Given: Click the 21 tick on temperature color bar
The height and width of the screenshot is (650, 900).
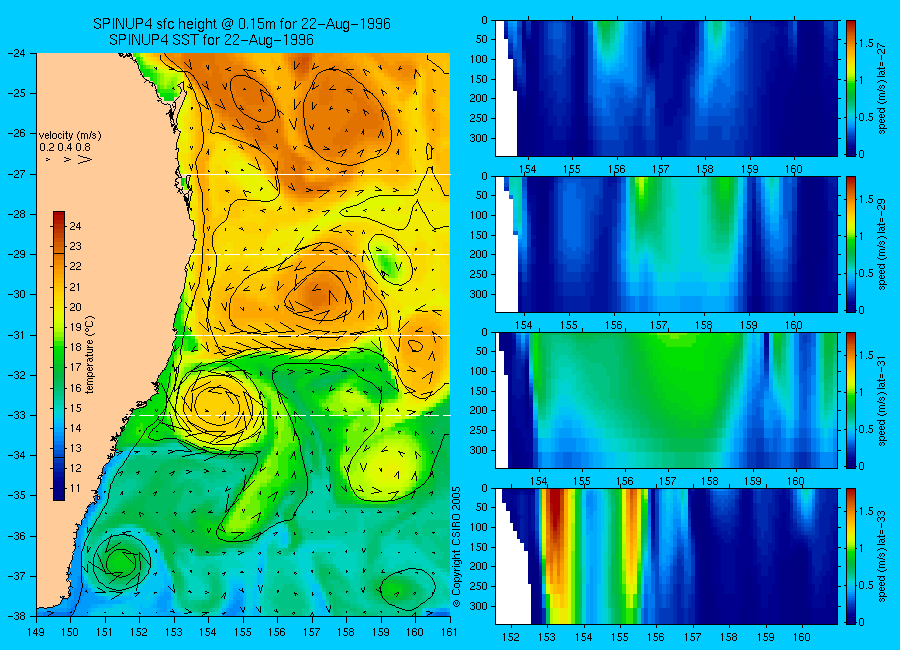Looking at the screenshot, I should pyautogui.click(x=75, y=287).
